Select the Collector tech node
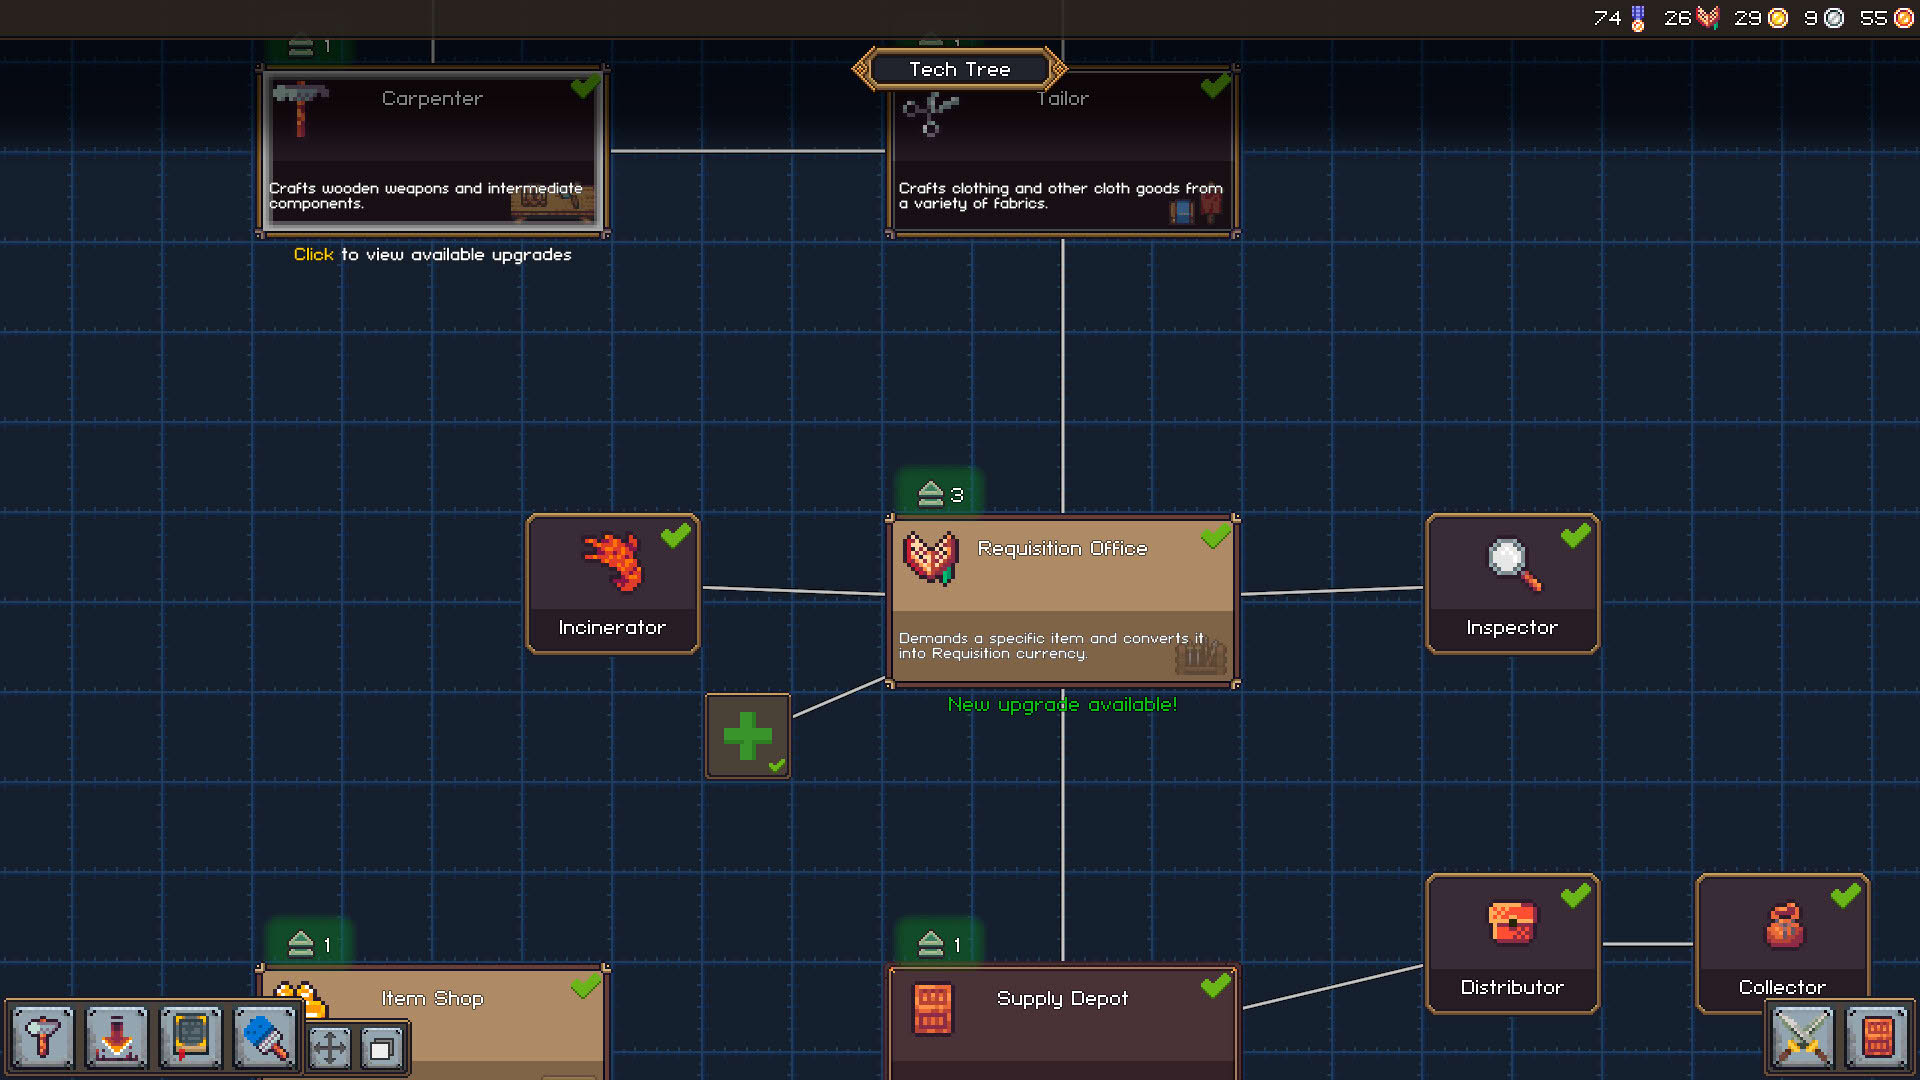This screenshot has width=1920, height=1080. coord(1782,944)
